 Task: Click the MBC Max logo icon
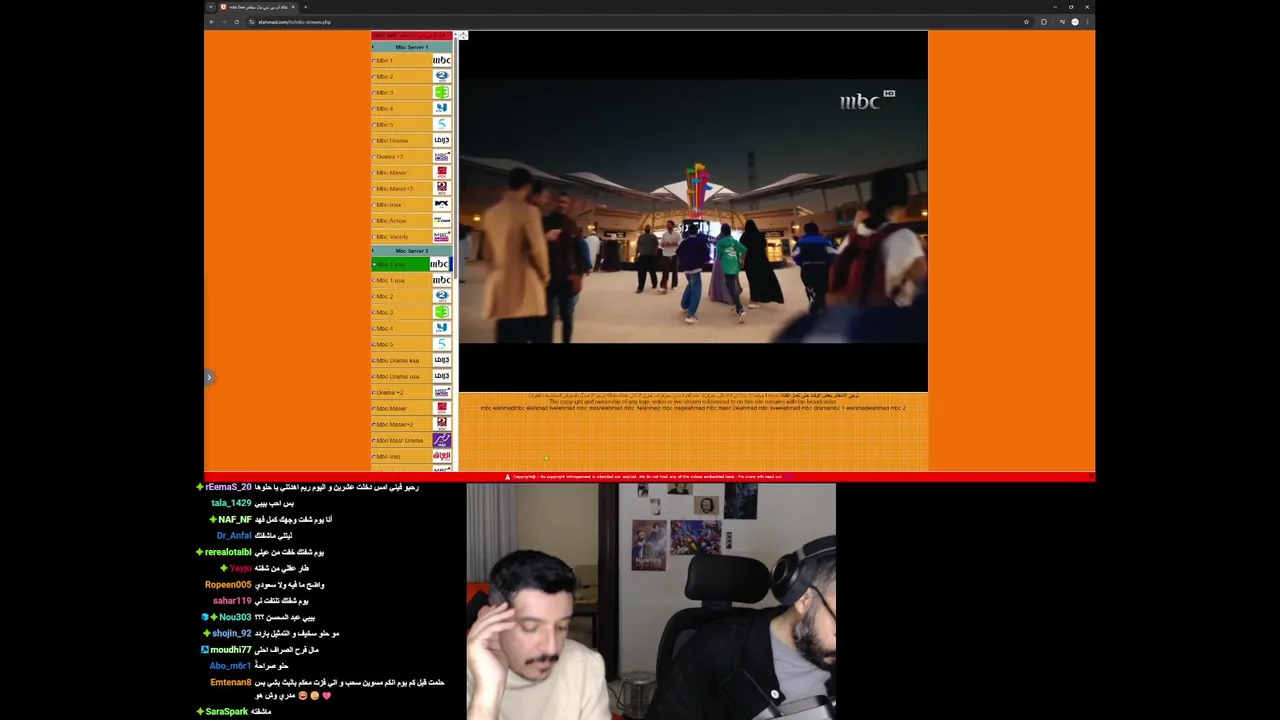click(x=441, y=205)
